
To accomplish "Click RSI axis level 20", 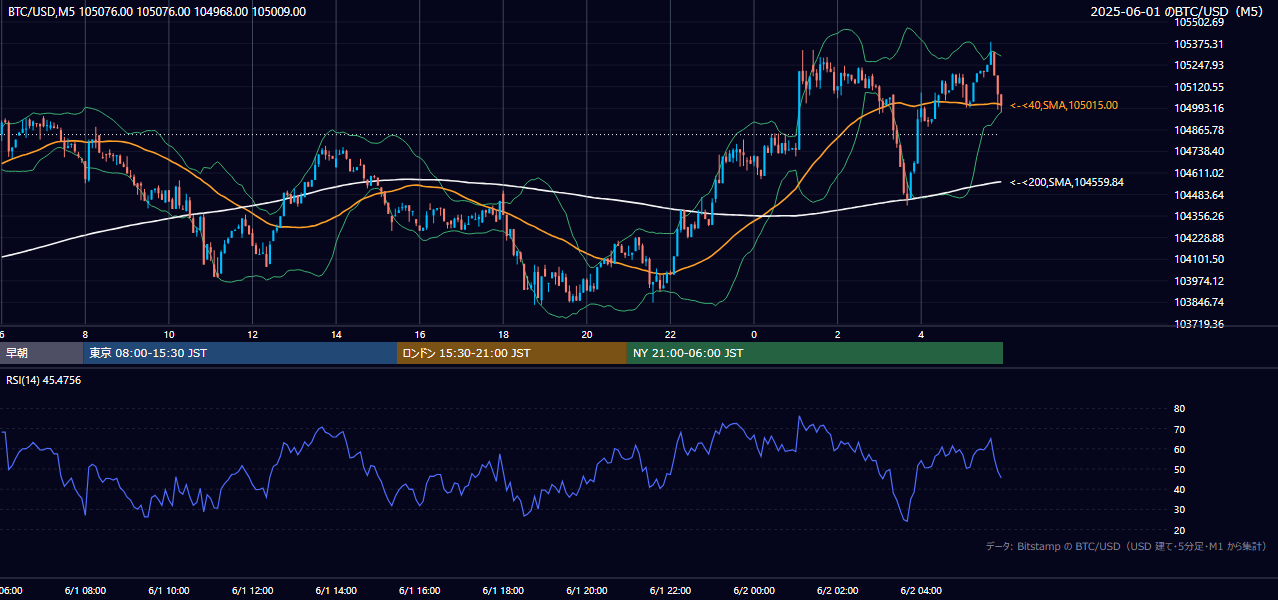I will 1179,530.
